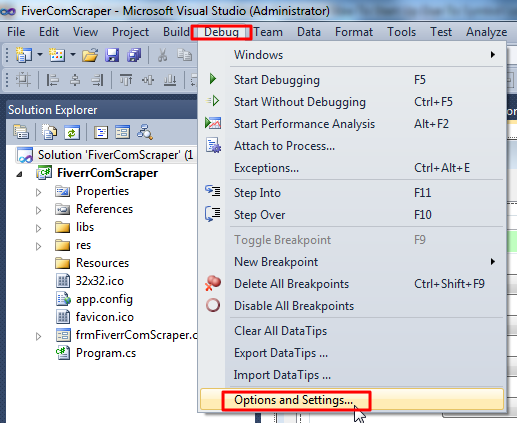This screenshot has height=423, width=517.
Task: Click the View Code icon in Solution Explorer
Action: pos(101,132)
